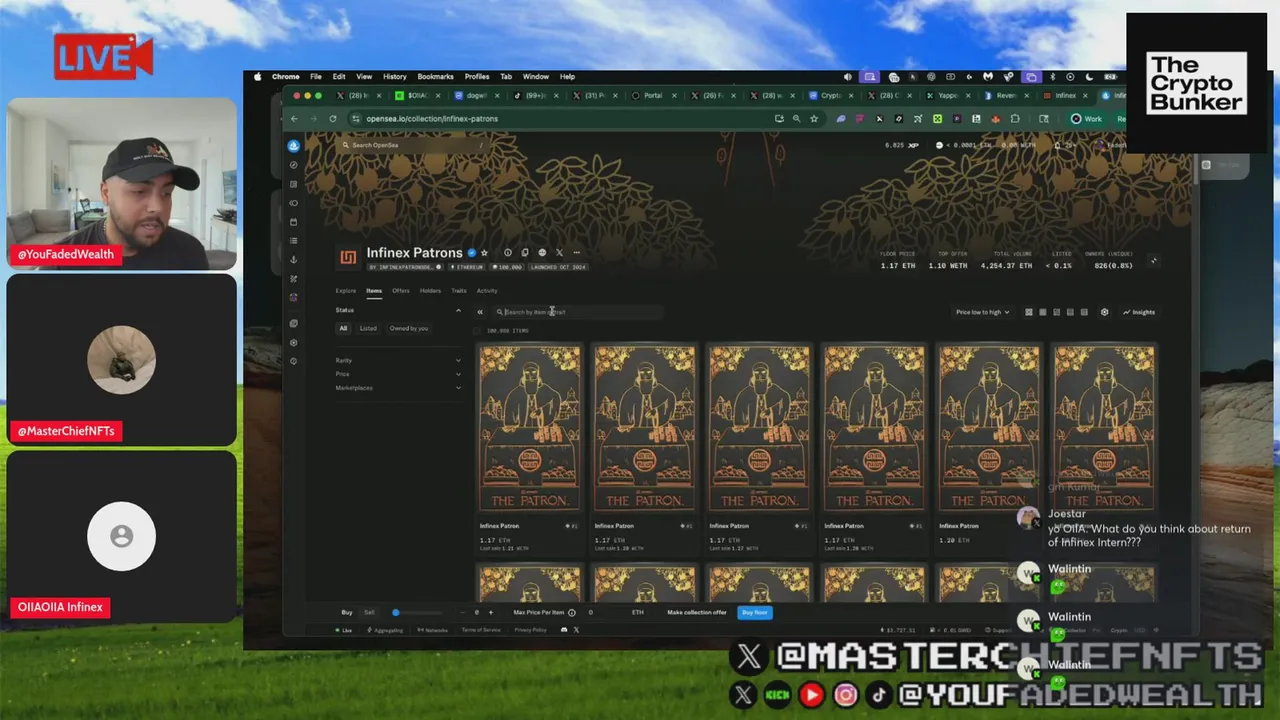Viewport: 1280px width, 720px height.
Task: Expand the Marketplaces filter section
Action: point(398,388)
